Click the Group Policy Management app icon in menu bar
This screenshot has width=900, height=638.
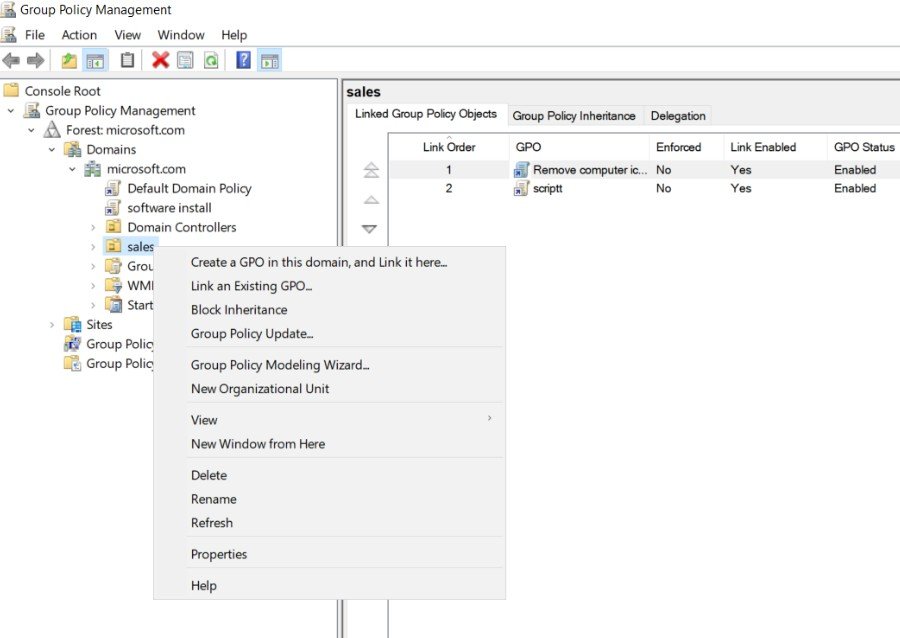(9, 35)
